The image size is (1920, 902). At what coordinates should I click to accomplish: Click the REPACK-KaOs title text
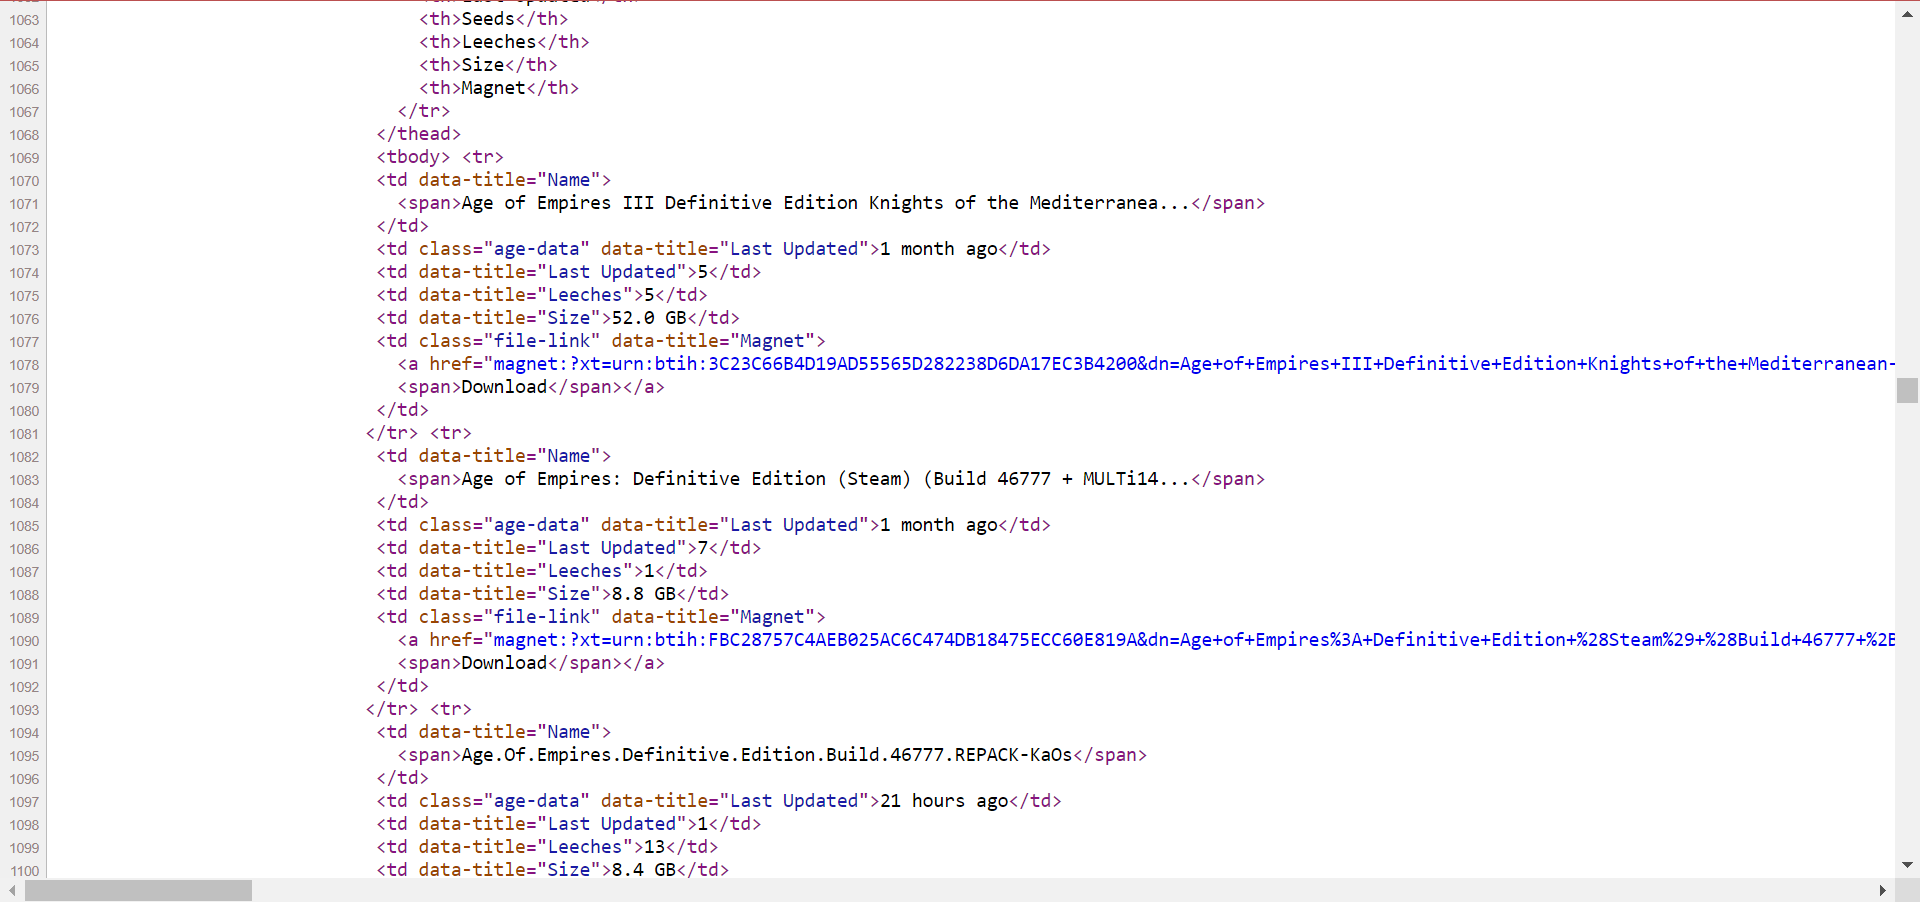[767, 755]
